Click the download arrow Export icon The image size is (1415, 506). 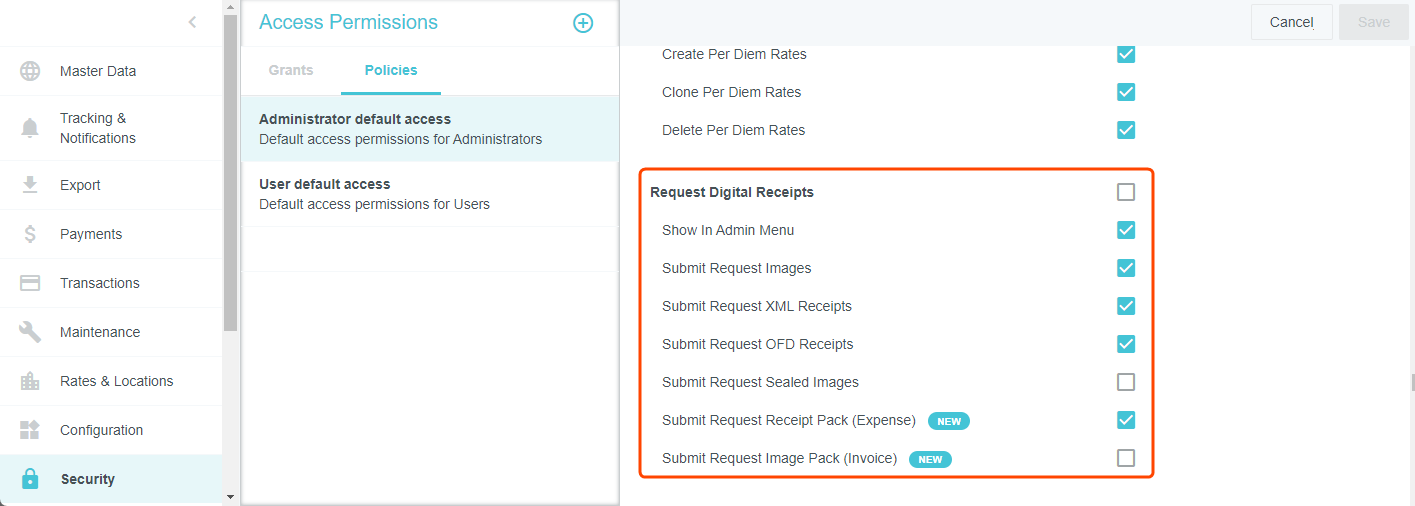click(30, 185)
